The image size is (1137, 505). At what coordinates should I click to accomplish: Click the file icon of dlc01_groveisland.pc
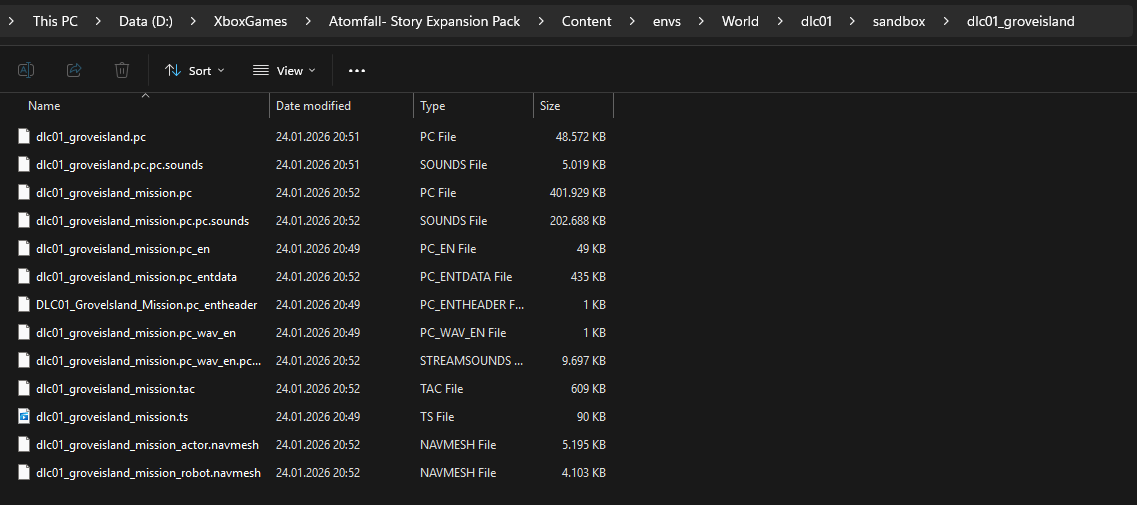point(25,136)
